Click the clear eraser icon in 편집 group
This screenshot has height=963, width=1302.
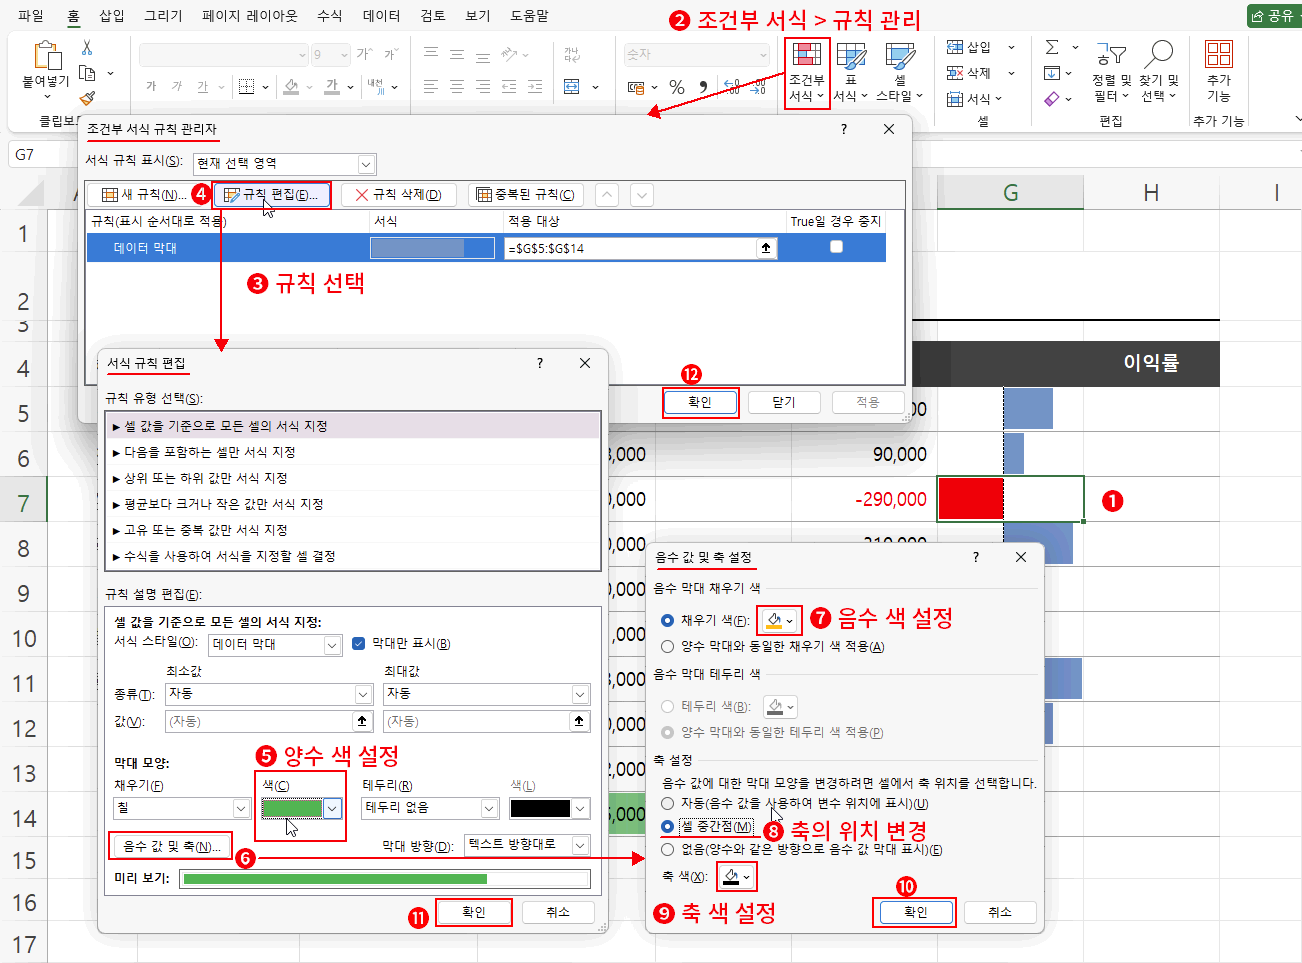(x=1052, y=99)
